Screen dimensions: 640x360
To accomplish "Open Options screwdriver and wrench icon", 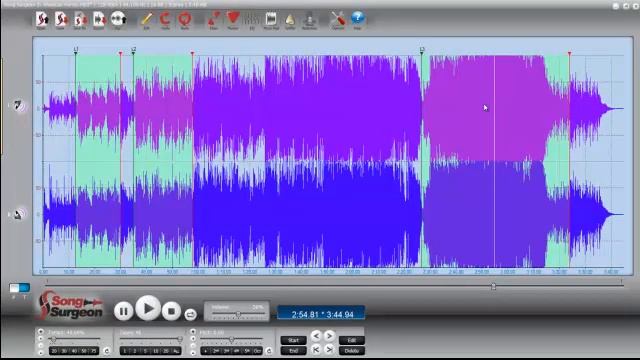I will point(338,19).
